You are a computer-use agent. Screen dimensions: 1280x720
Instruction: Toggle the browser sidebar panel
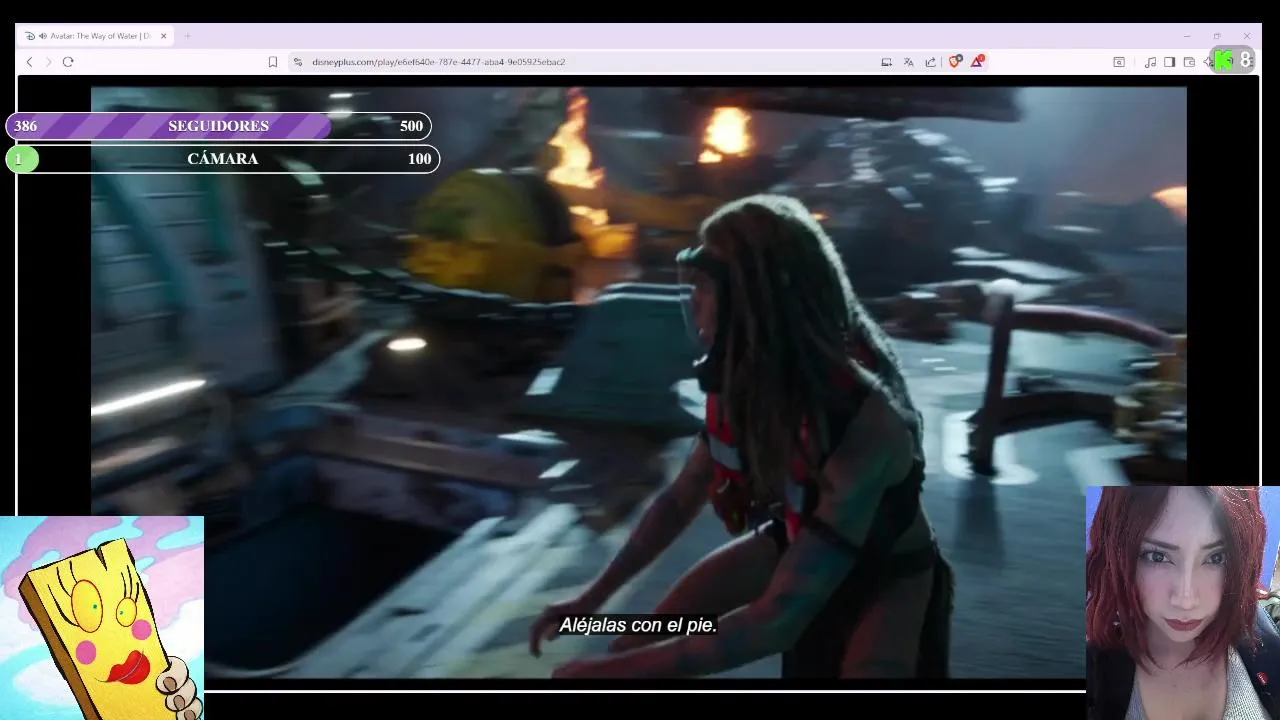[x=1169, y=62]
